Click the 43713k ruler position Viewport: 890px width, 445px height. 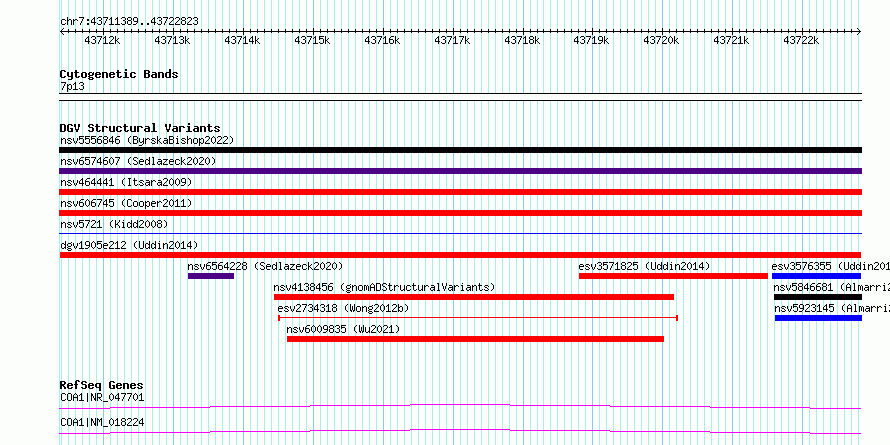[x=172, y=40]
